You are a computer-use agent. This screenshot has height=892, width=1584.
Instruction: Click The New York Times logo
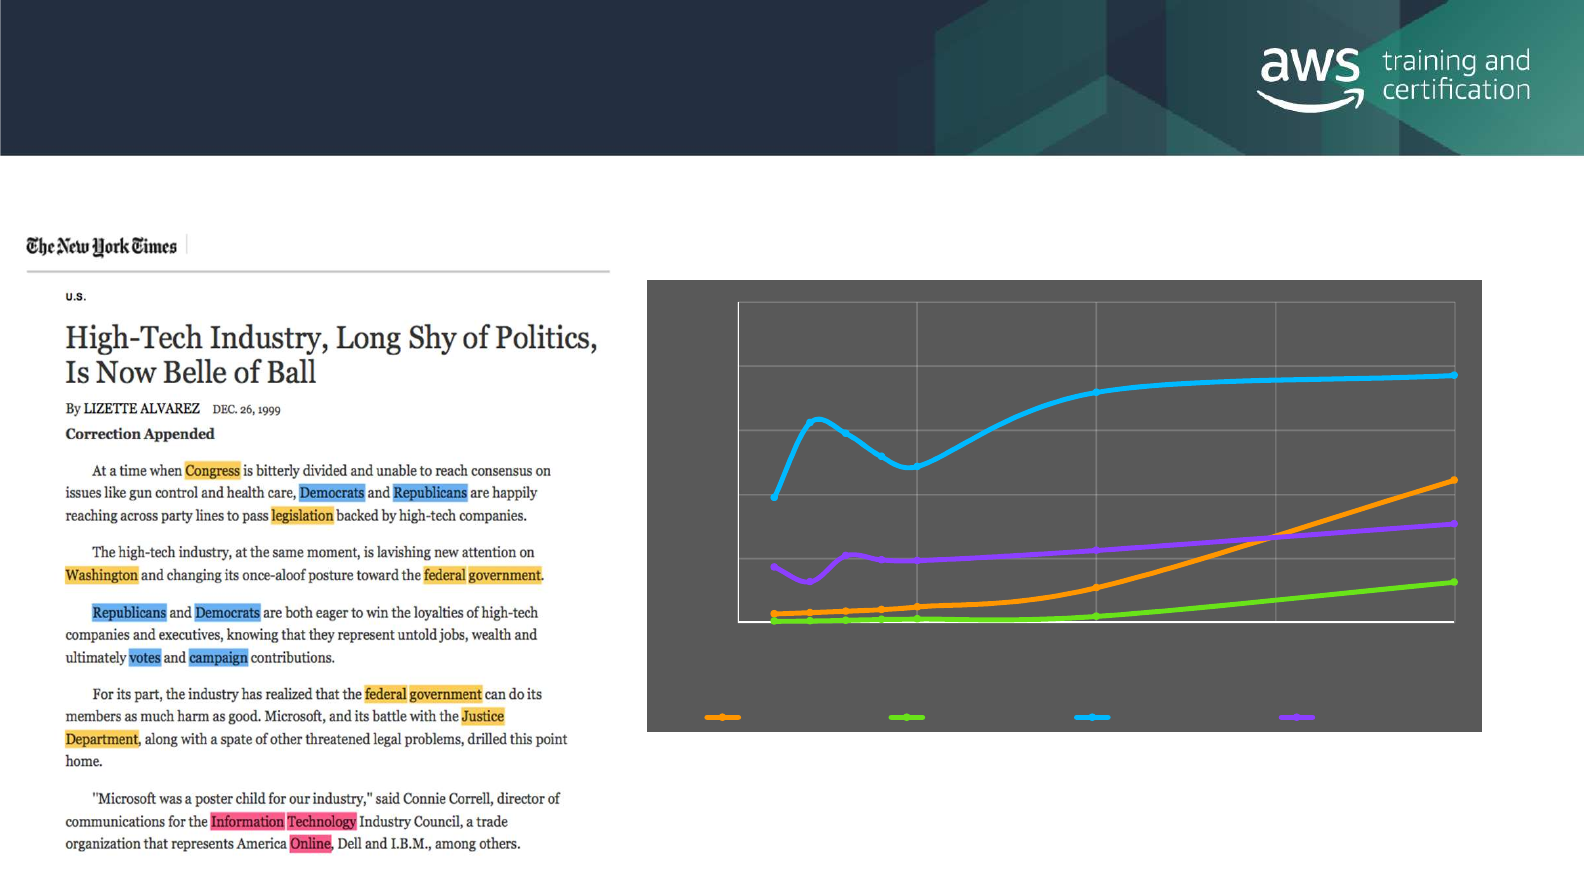point(101,246)
